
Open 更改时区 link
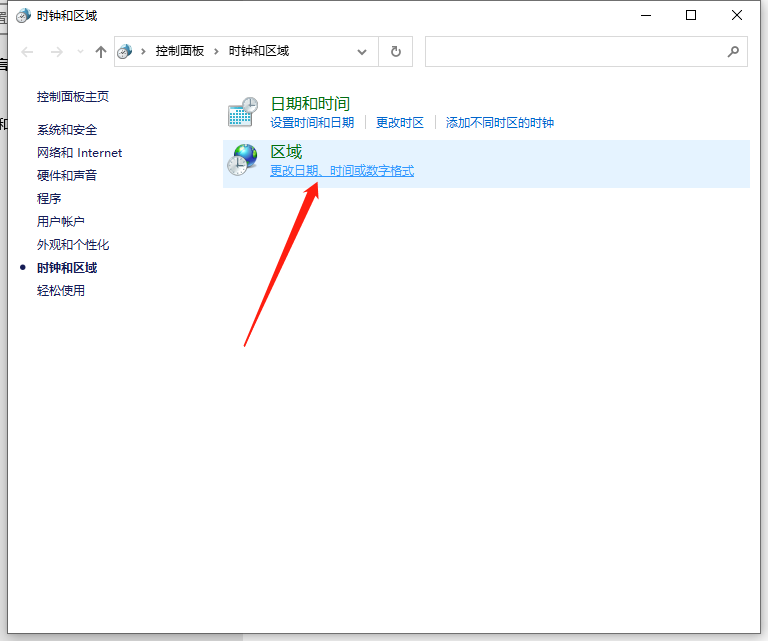[x=400, y=122]
